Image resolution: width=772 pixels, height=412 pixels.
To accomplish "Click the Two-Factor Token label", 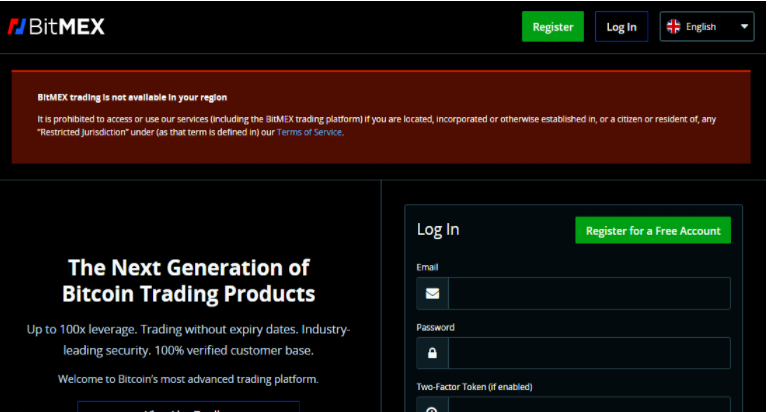I will 474,387.
